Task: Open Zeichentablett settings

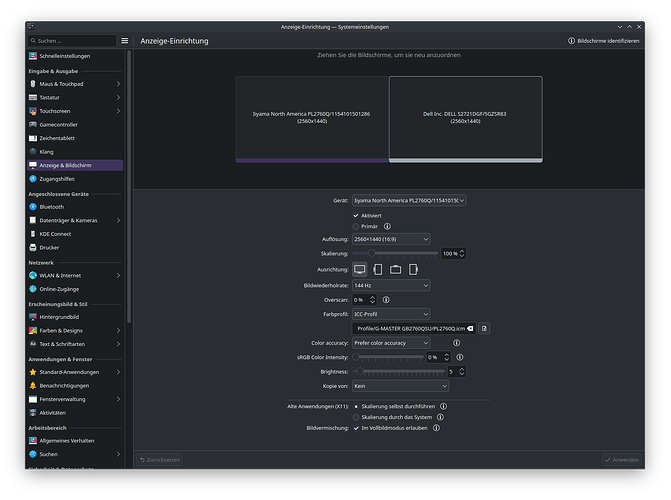Action: 75,138
